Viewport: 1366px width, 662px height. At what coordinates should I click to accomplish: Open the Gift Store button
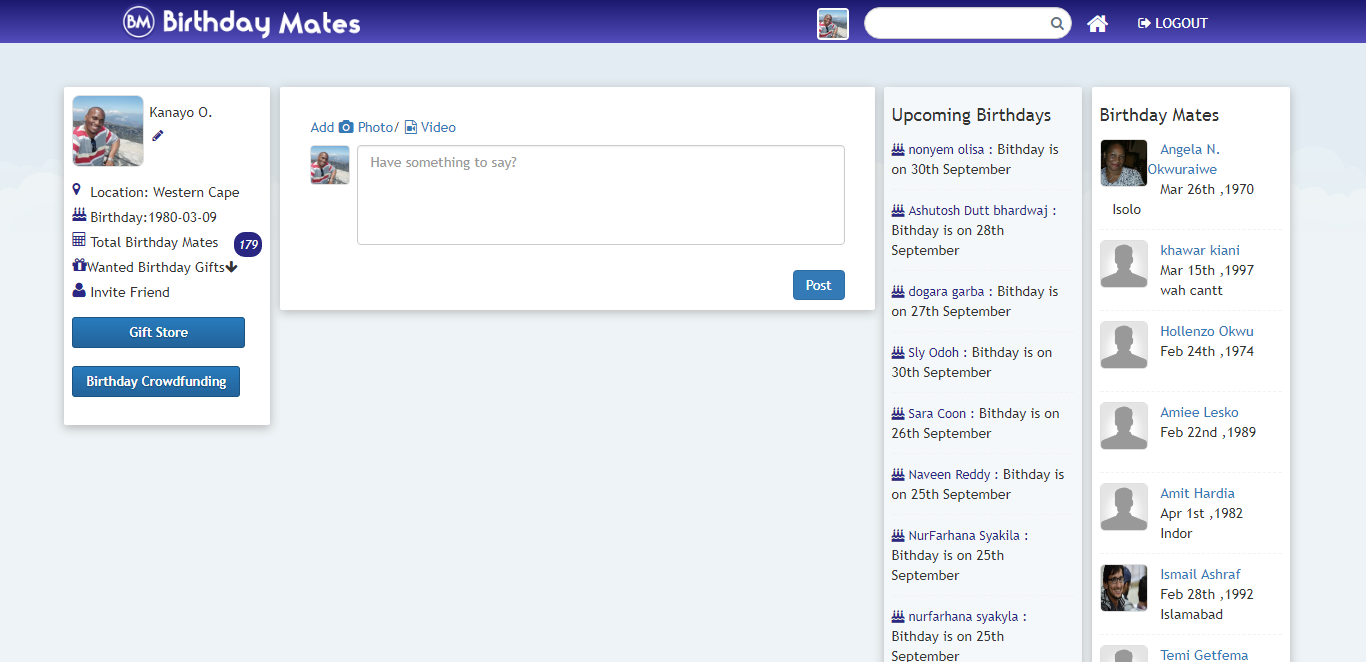pyautogui.click(x=158, y=332)
